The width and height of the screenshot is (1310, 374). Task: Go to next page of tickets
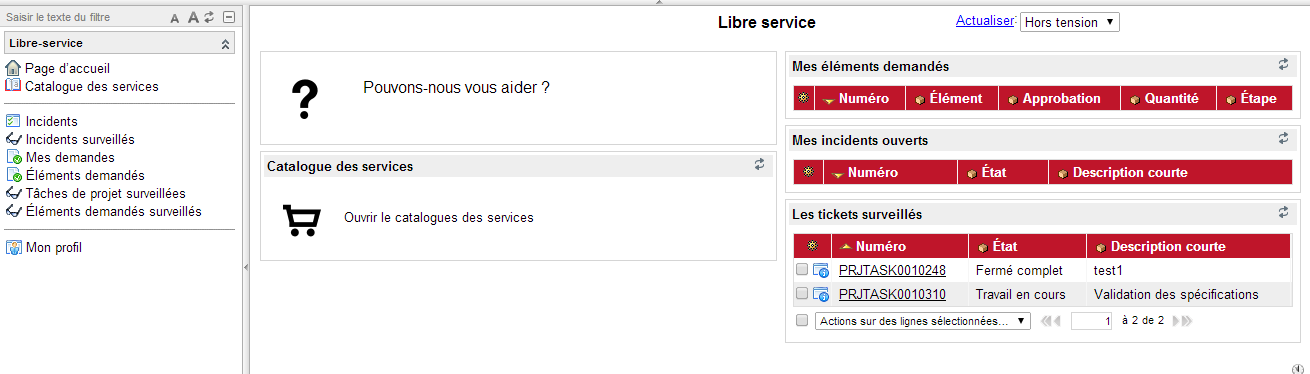(x=1177, y=321)
